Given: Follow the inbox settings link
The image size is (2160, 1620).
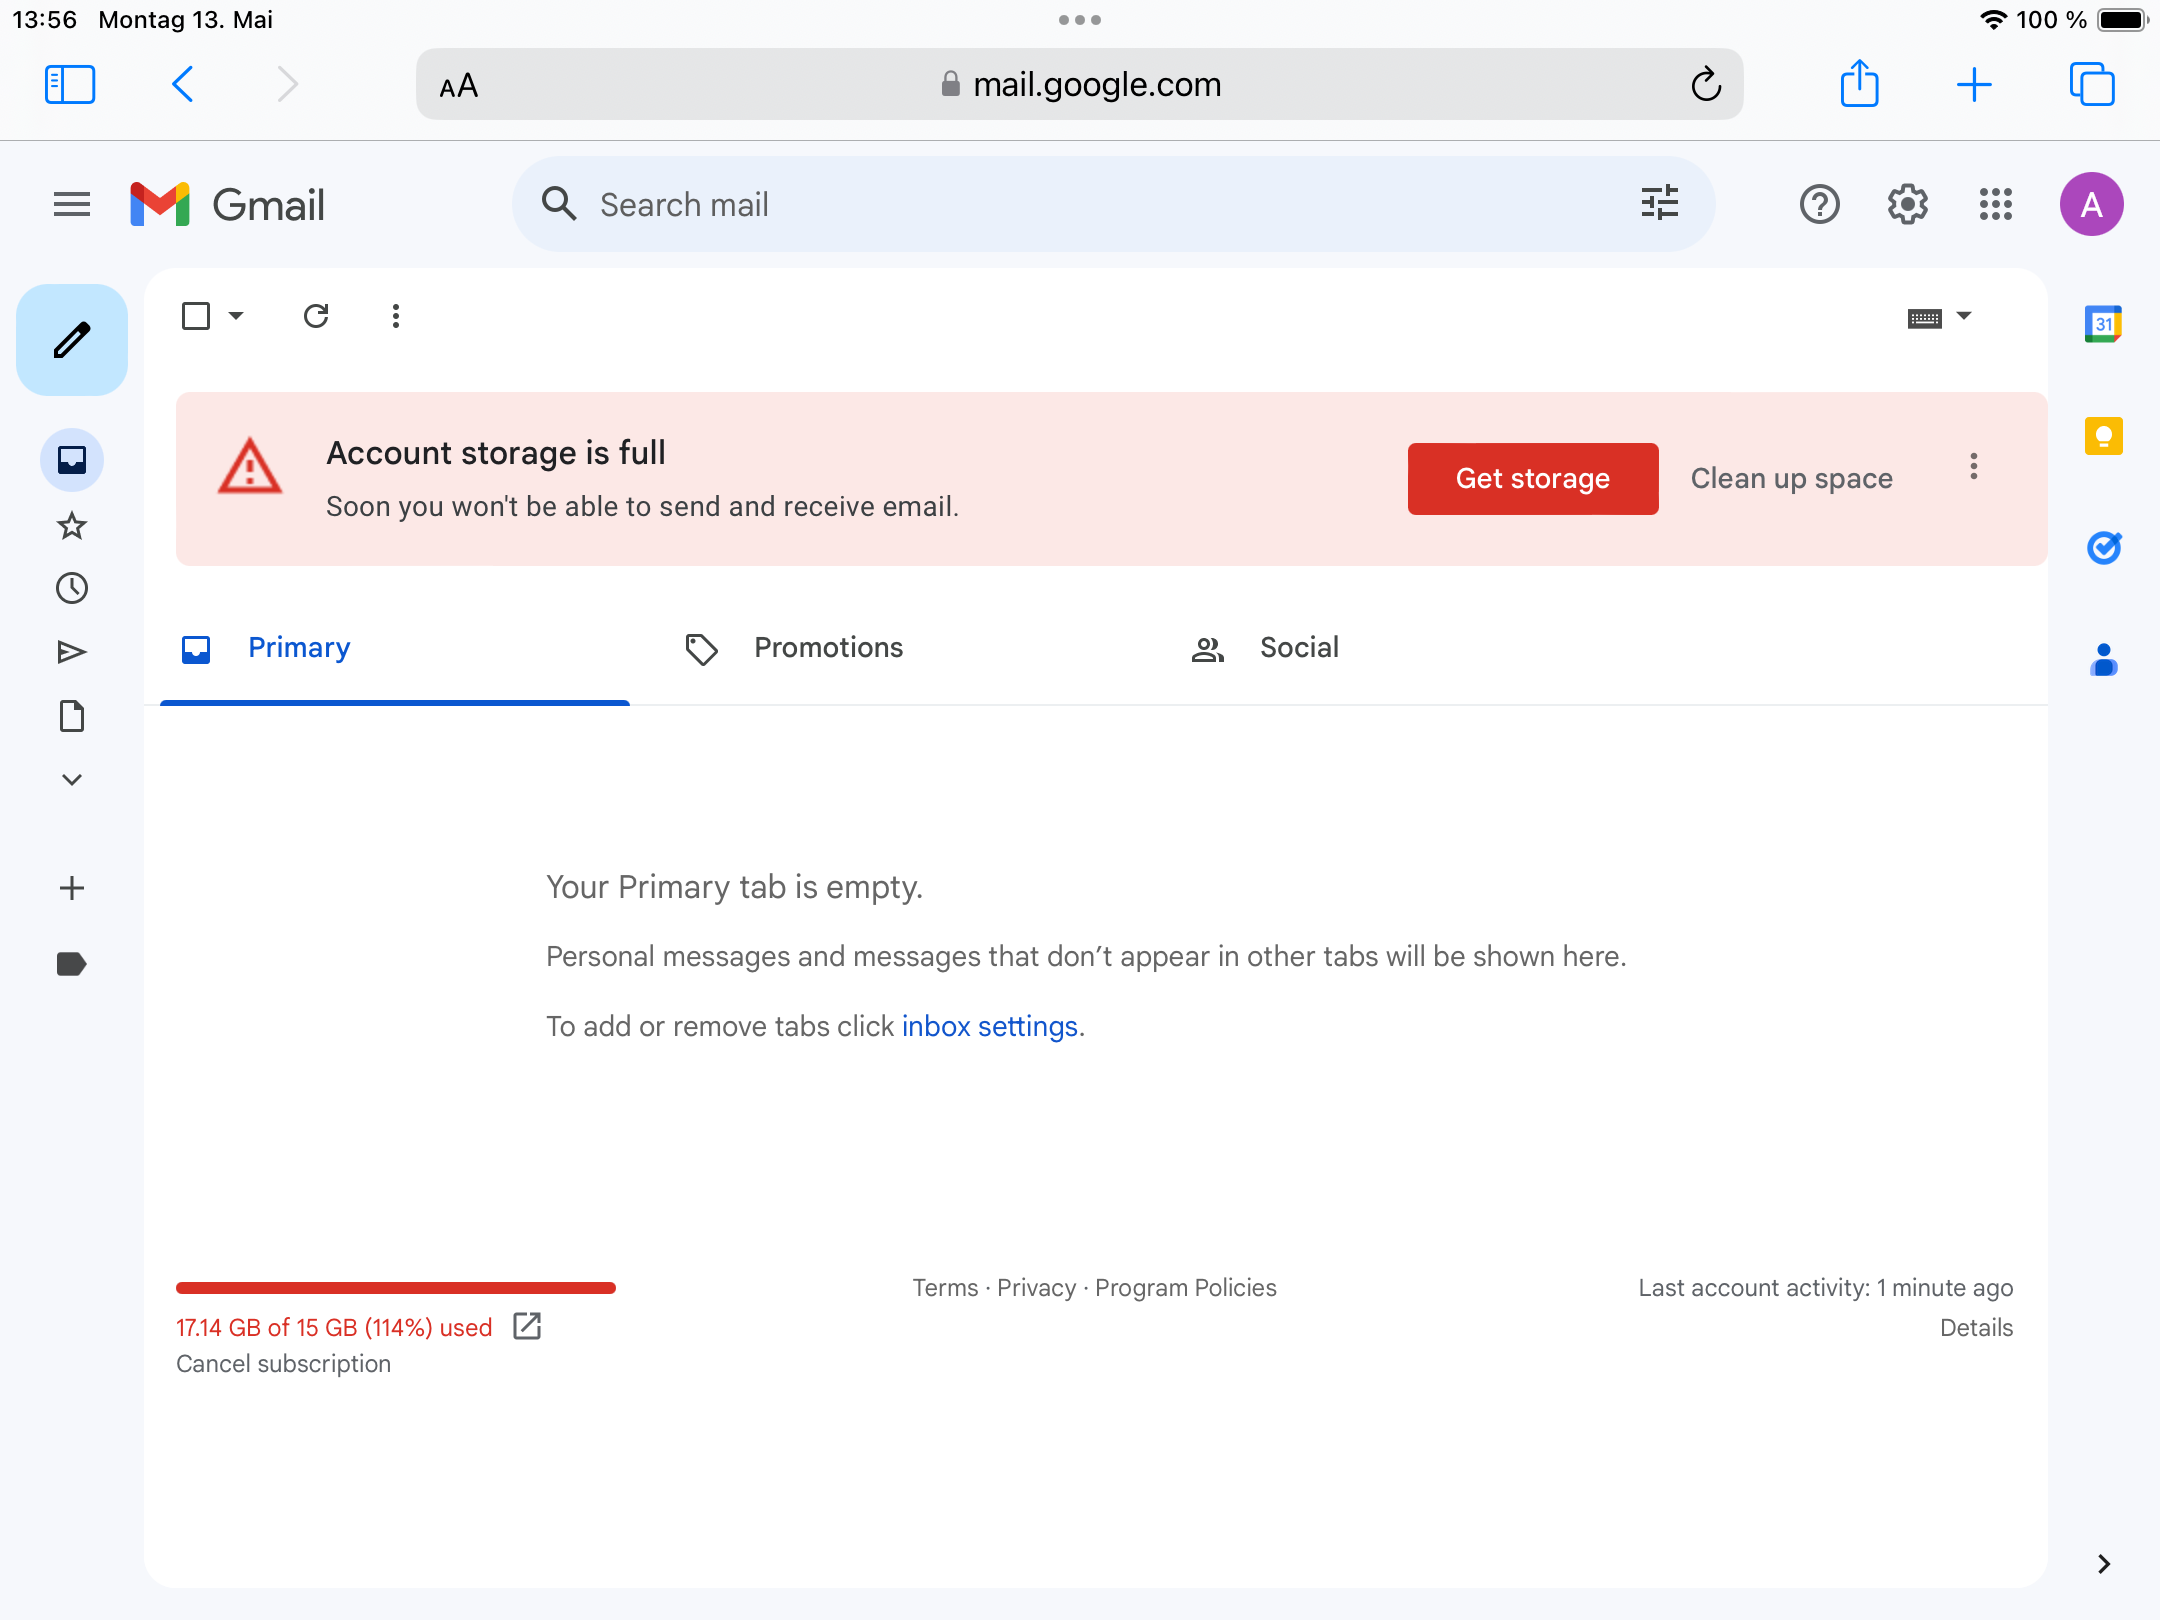Looking at the screenshot, I should [989, 1027].
